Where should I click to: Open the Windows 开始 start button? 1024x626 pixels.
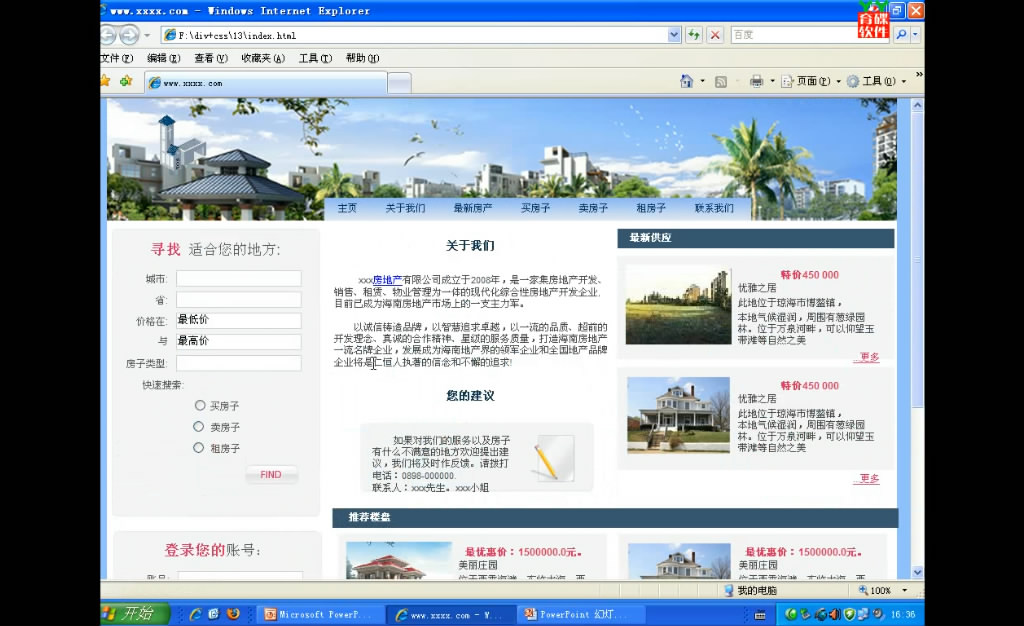pyautogui.click(x=134, y=614)
